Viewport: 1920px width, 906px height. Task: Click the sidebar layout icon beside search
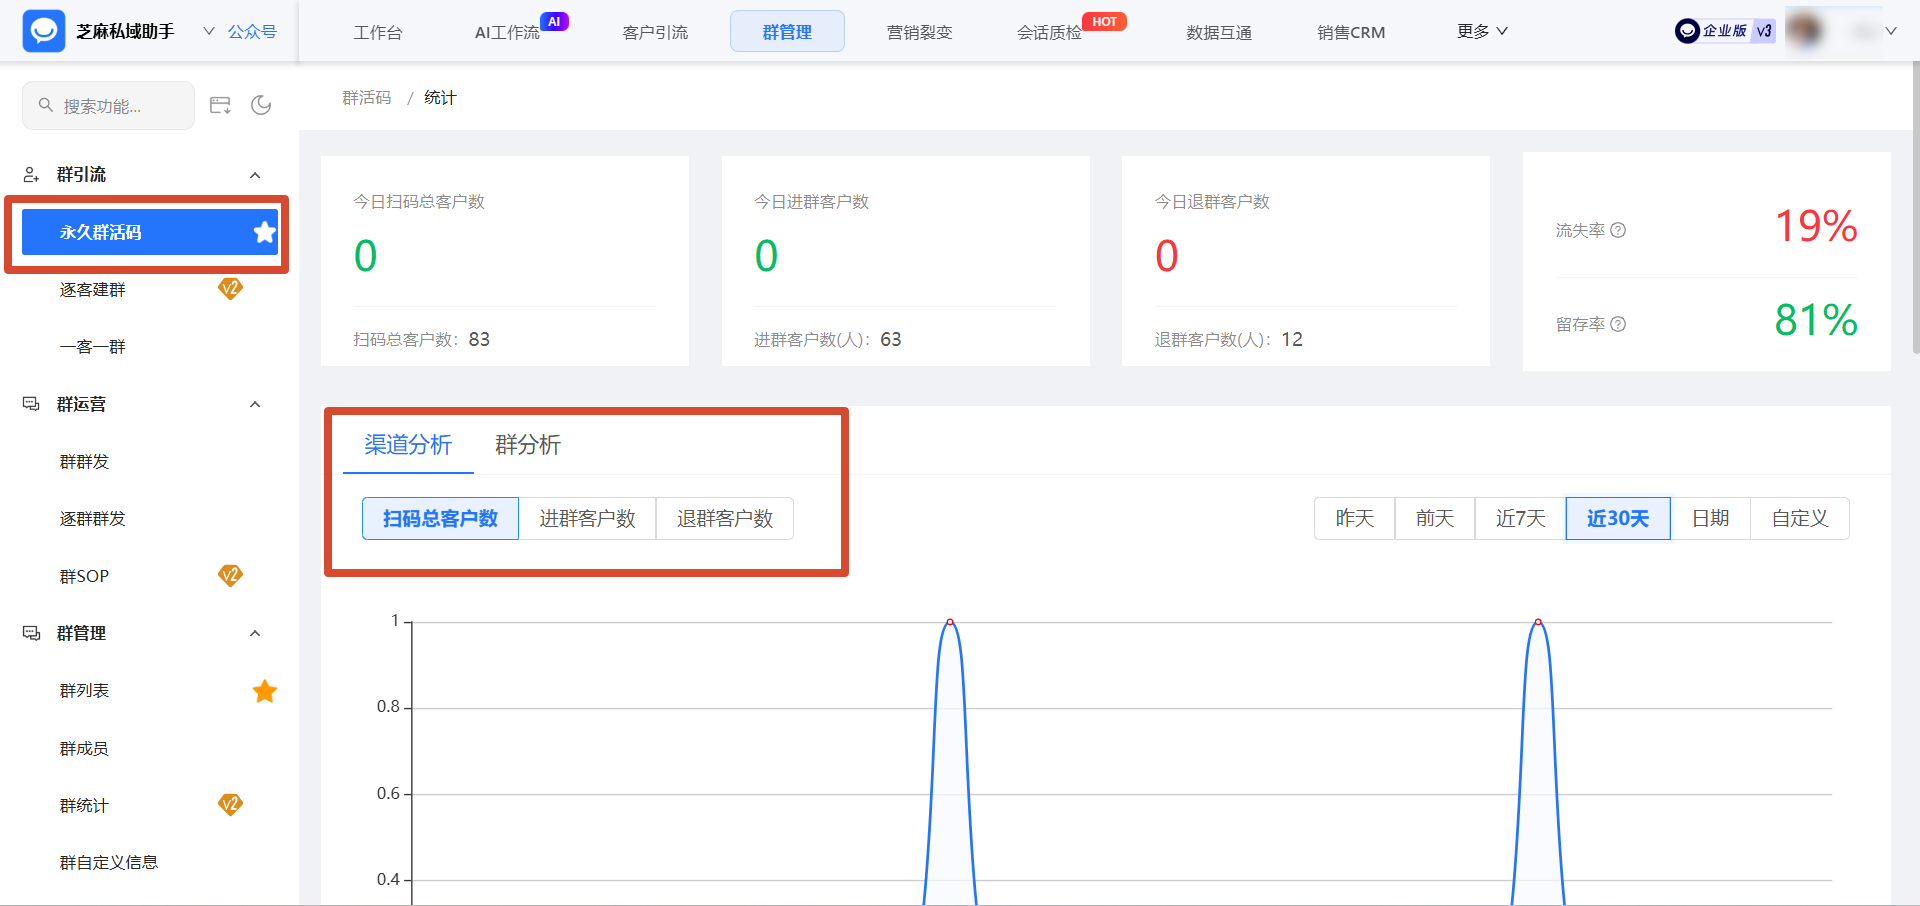coord(220,105)
